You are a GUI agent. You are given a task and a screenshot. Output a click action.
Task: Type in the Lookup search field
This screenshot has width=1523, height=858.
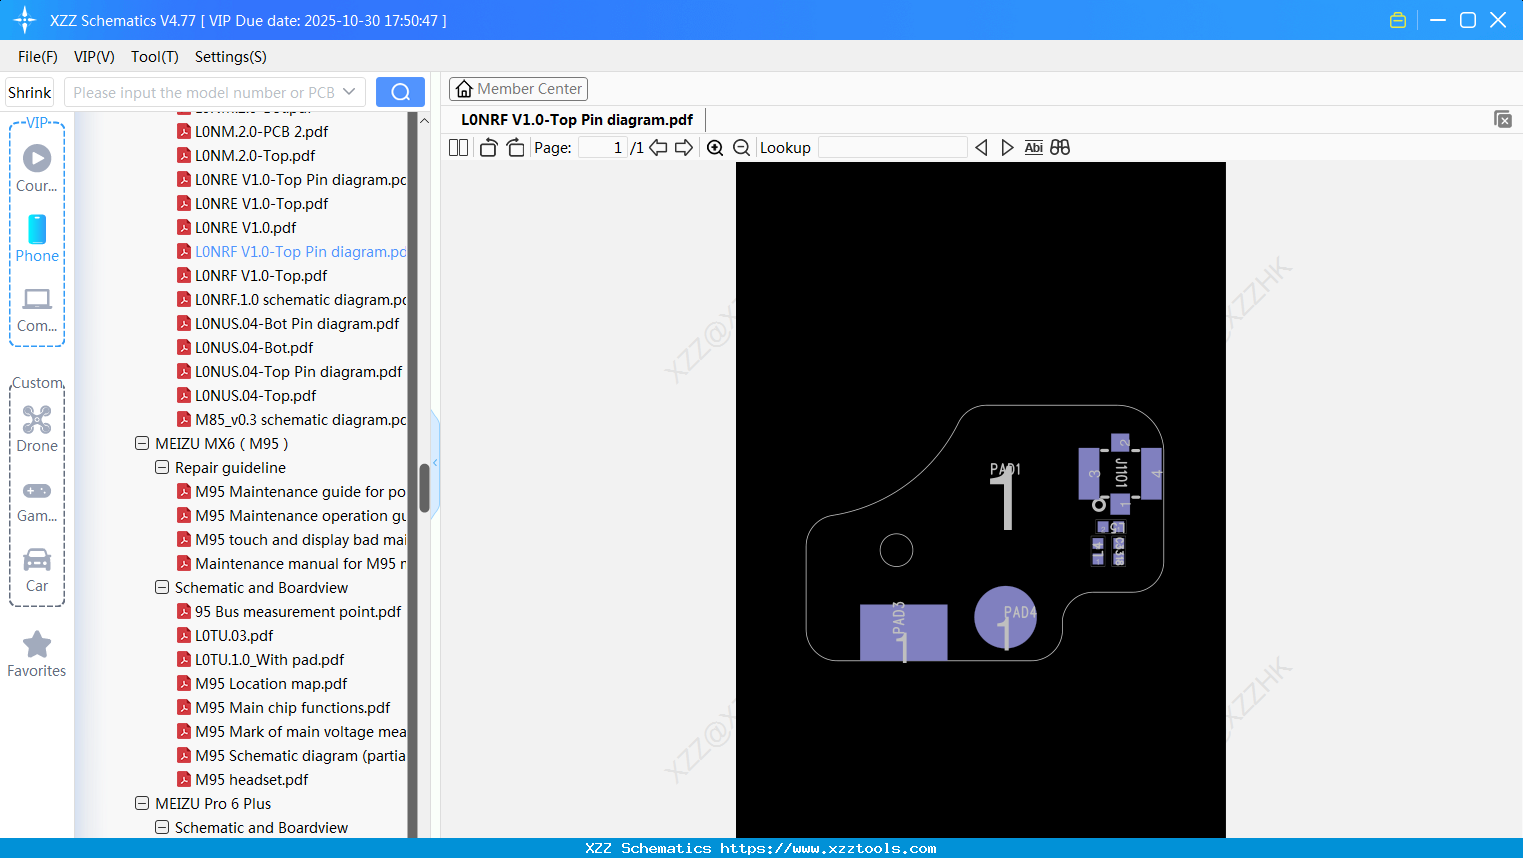892,147
